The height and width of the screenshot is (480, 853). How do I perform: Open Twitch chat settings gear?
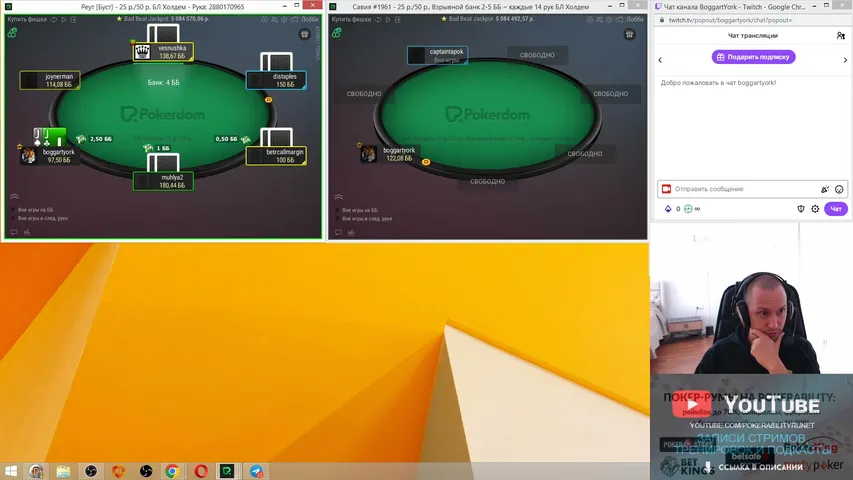(x=815, y=209)
